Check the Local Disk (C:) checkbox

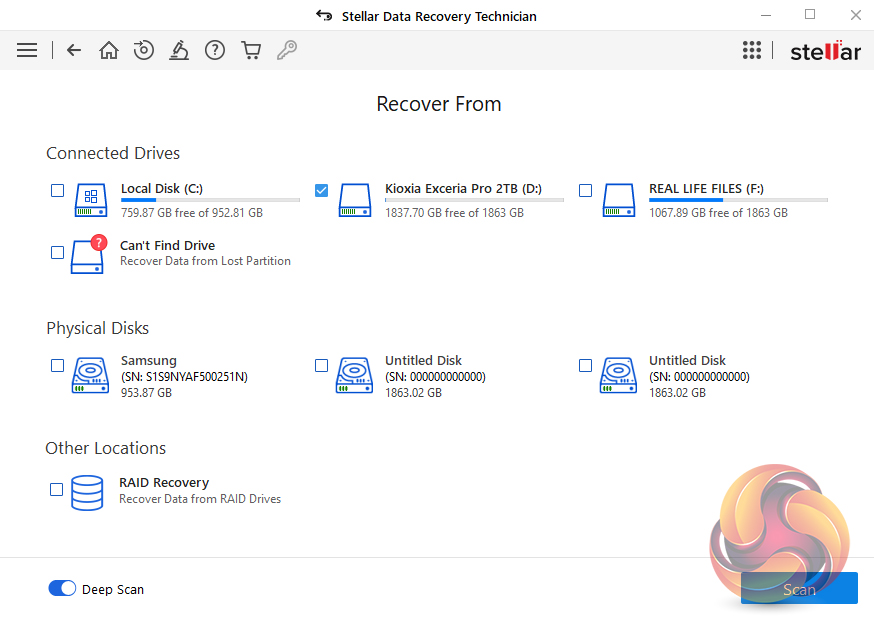point(57,191)
